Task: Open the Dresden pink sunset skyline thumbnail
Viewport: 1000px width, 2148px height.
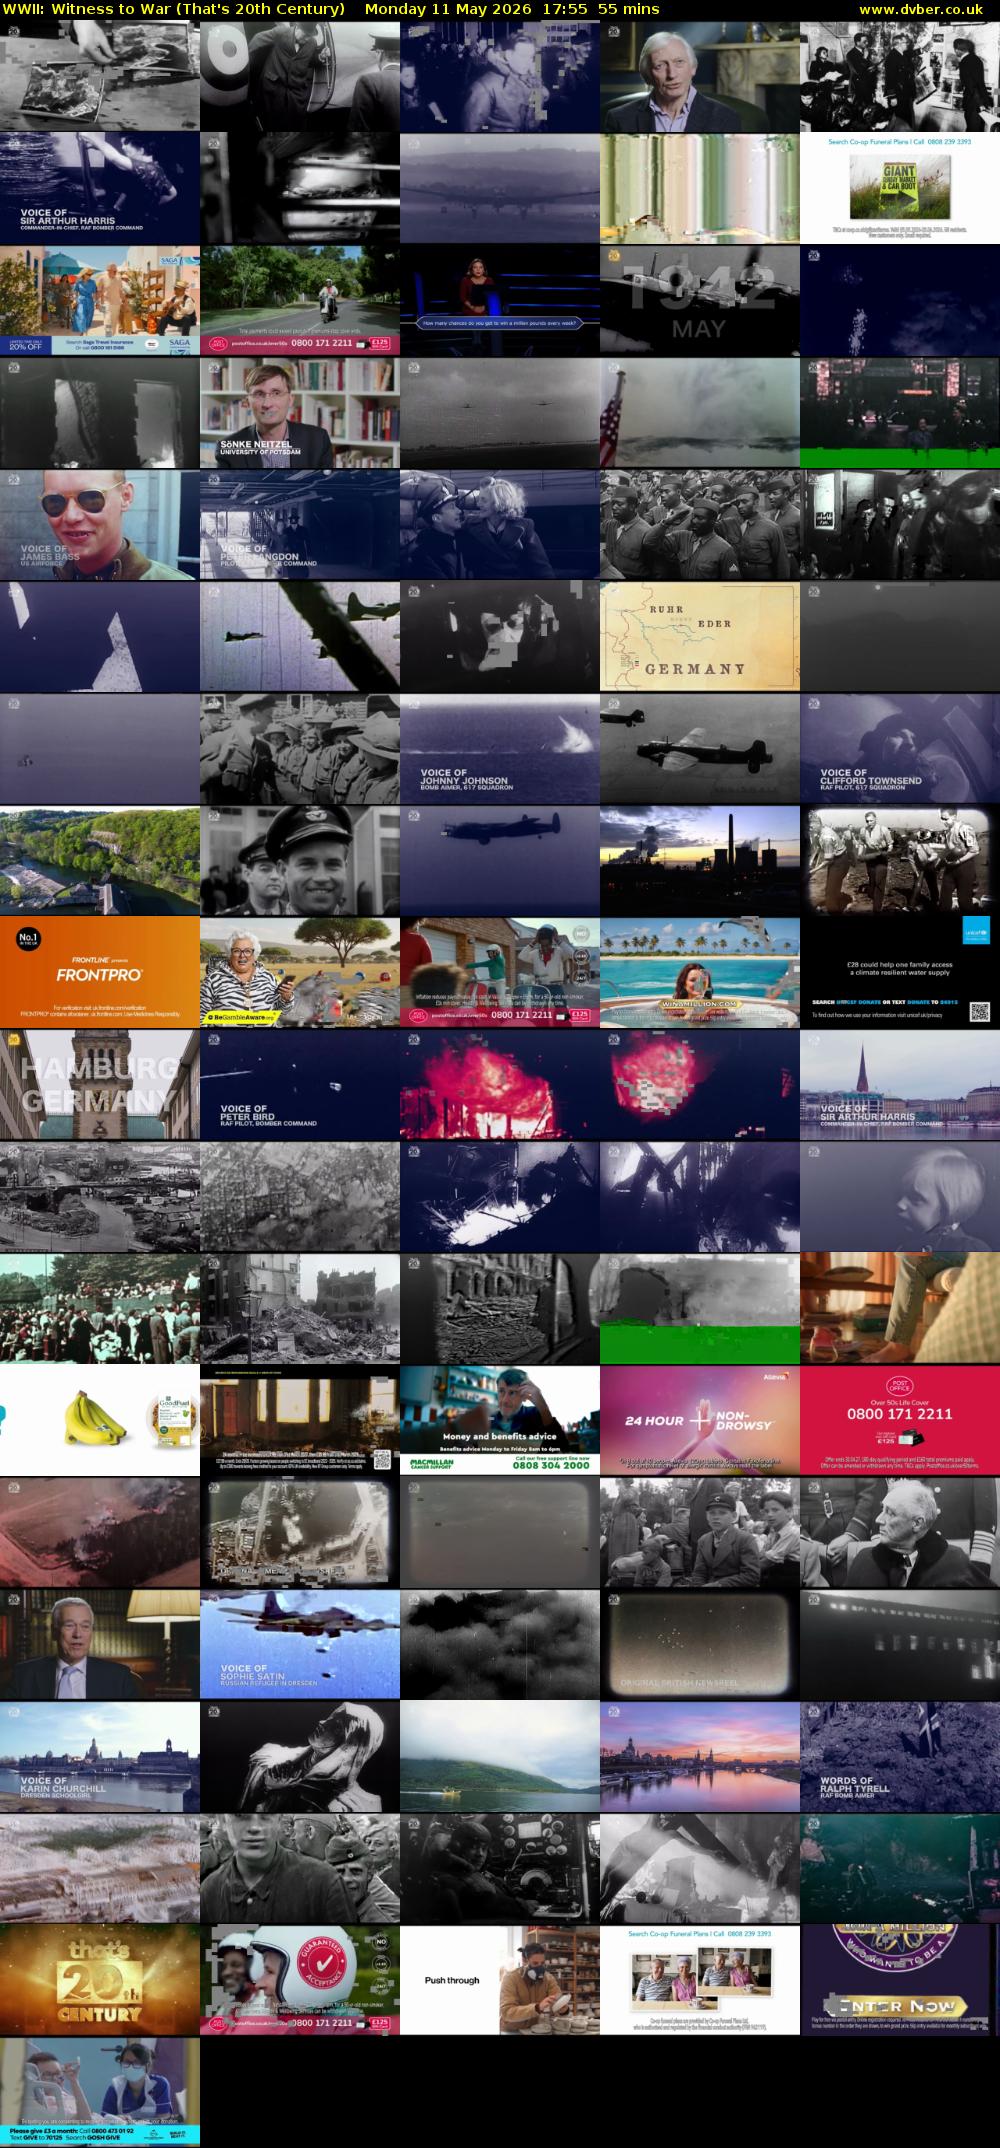Action: click(x=700, y=1756)
